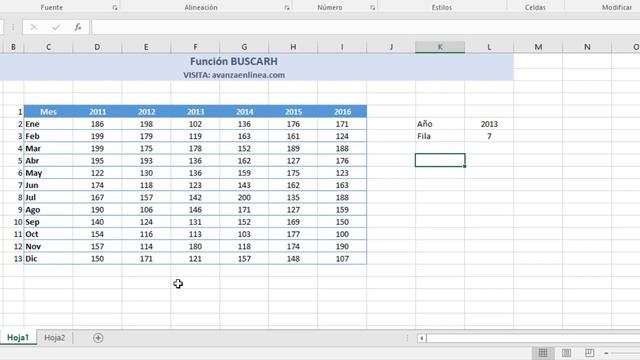Image resolution: width=640 pixels, height=360 pixels.
Task: Click the '2013' header cell
Action: point(195,111)
